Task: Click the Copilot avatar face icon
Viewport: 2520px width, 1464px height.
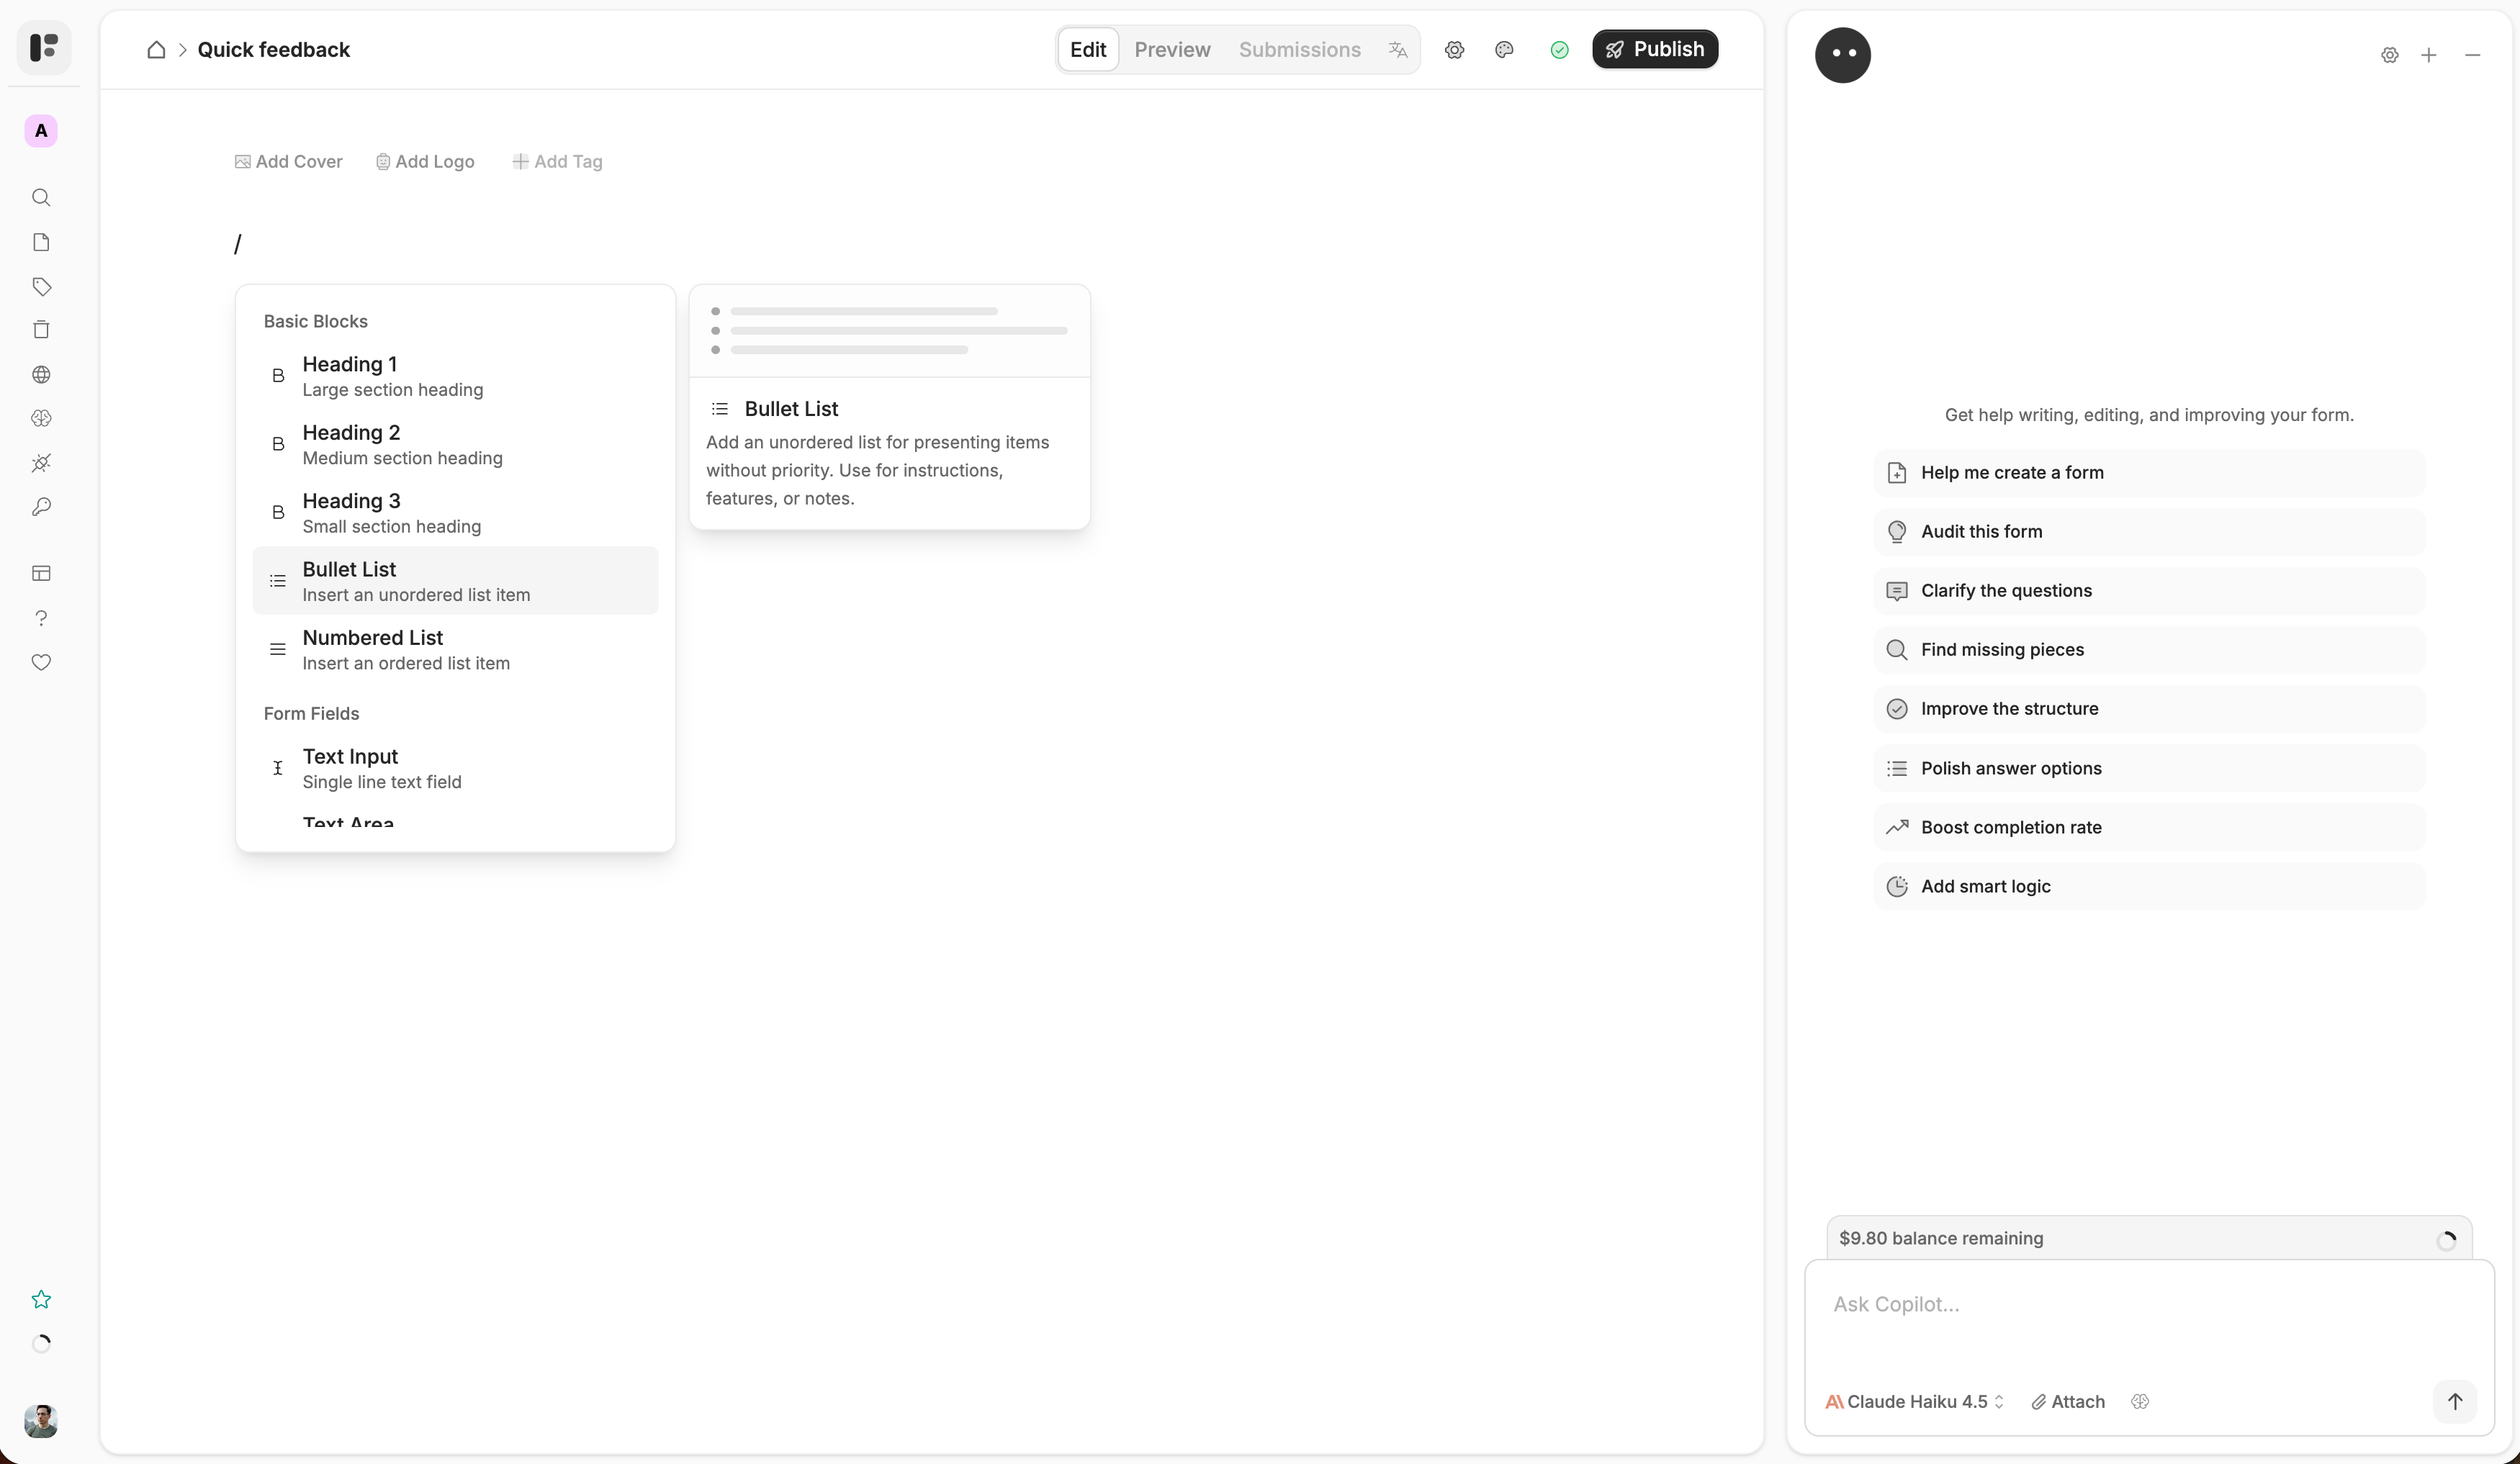Action: click(1843, 54)
